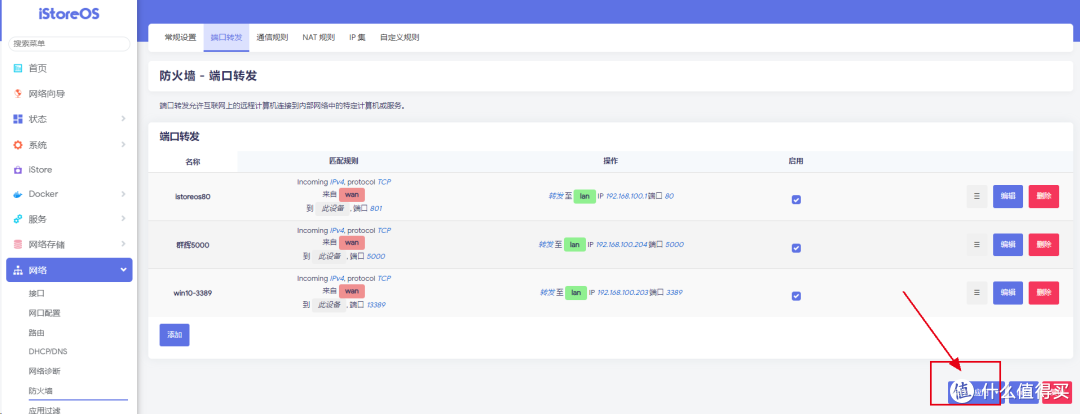The width and height of the screenshot is (1080, 414).
Task: Delete the win10-3389 forwarding rule
Action: [1043, 293]
